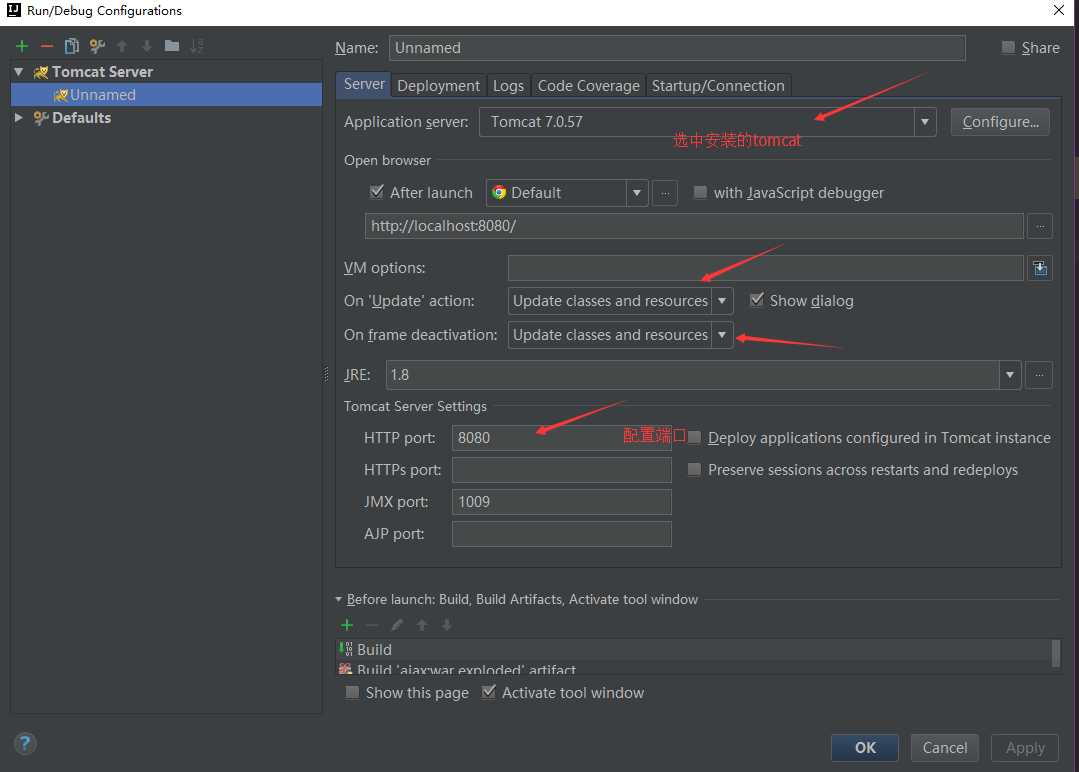The image size is (1079, 772).
Task: Click the Chrome icon in the browser combo
Action: tap(499, 193)
